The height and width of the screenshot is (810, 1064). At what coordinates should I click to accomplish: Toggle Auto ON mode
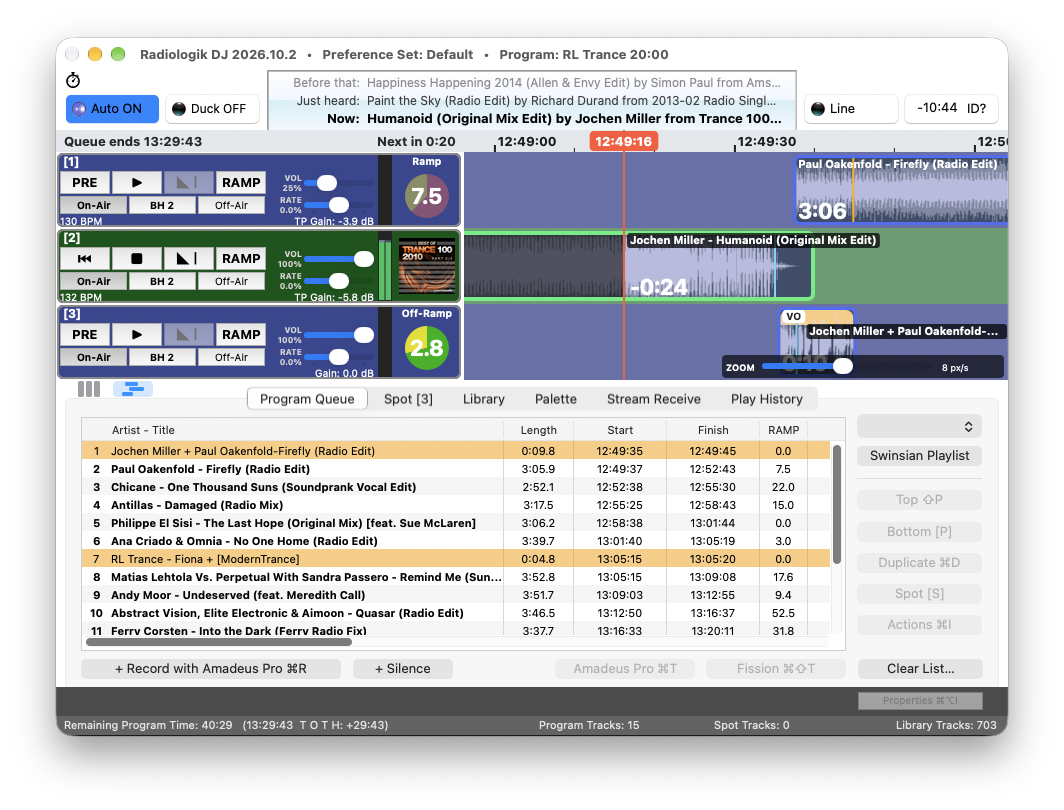112,109
